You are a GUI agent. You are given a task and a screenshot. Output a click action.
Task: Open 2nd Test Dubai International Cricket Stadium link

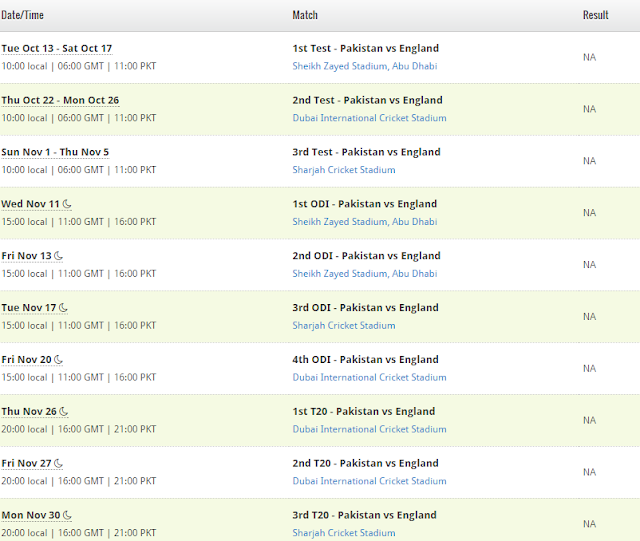[x=369, y=119]
